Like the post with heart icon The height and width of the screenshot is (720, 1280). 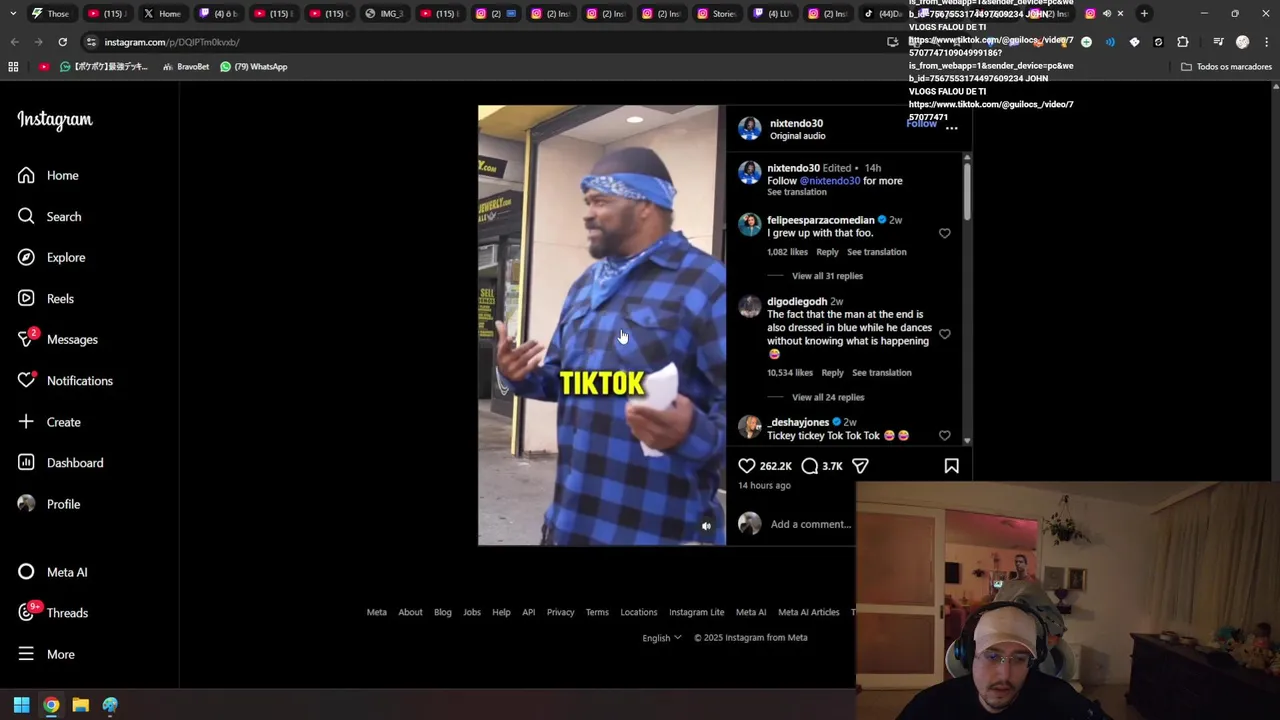747,466
